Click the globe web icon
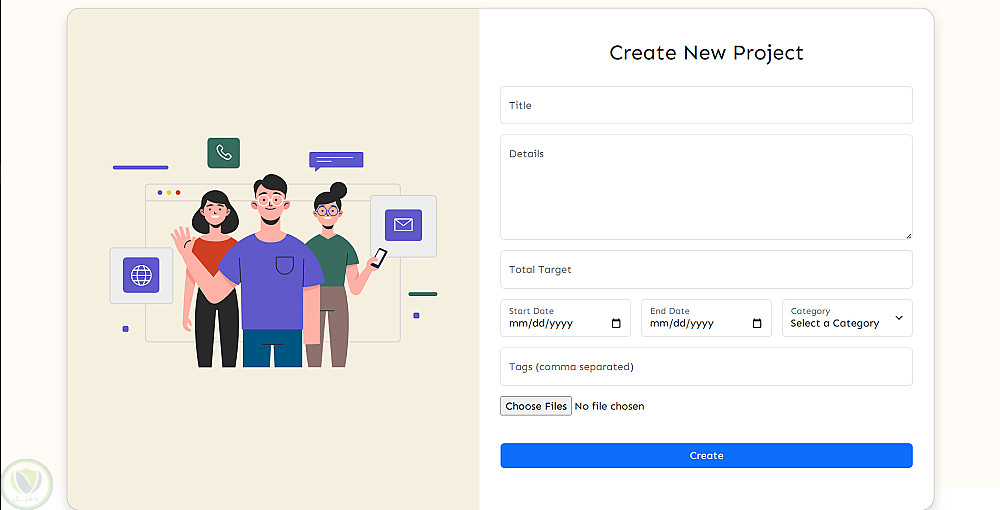Image resolution: width=1000 pixels, height=510 pixels. pos(141,275)
